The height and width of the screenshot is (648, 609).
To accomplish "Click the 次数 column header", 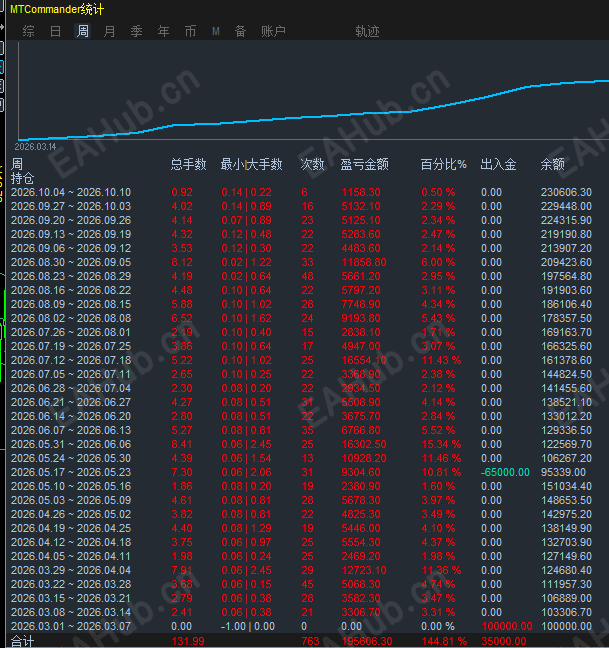I will [x=312, y=164].
